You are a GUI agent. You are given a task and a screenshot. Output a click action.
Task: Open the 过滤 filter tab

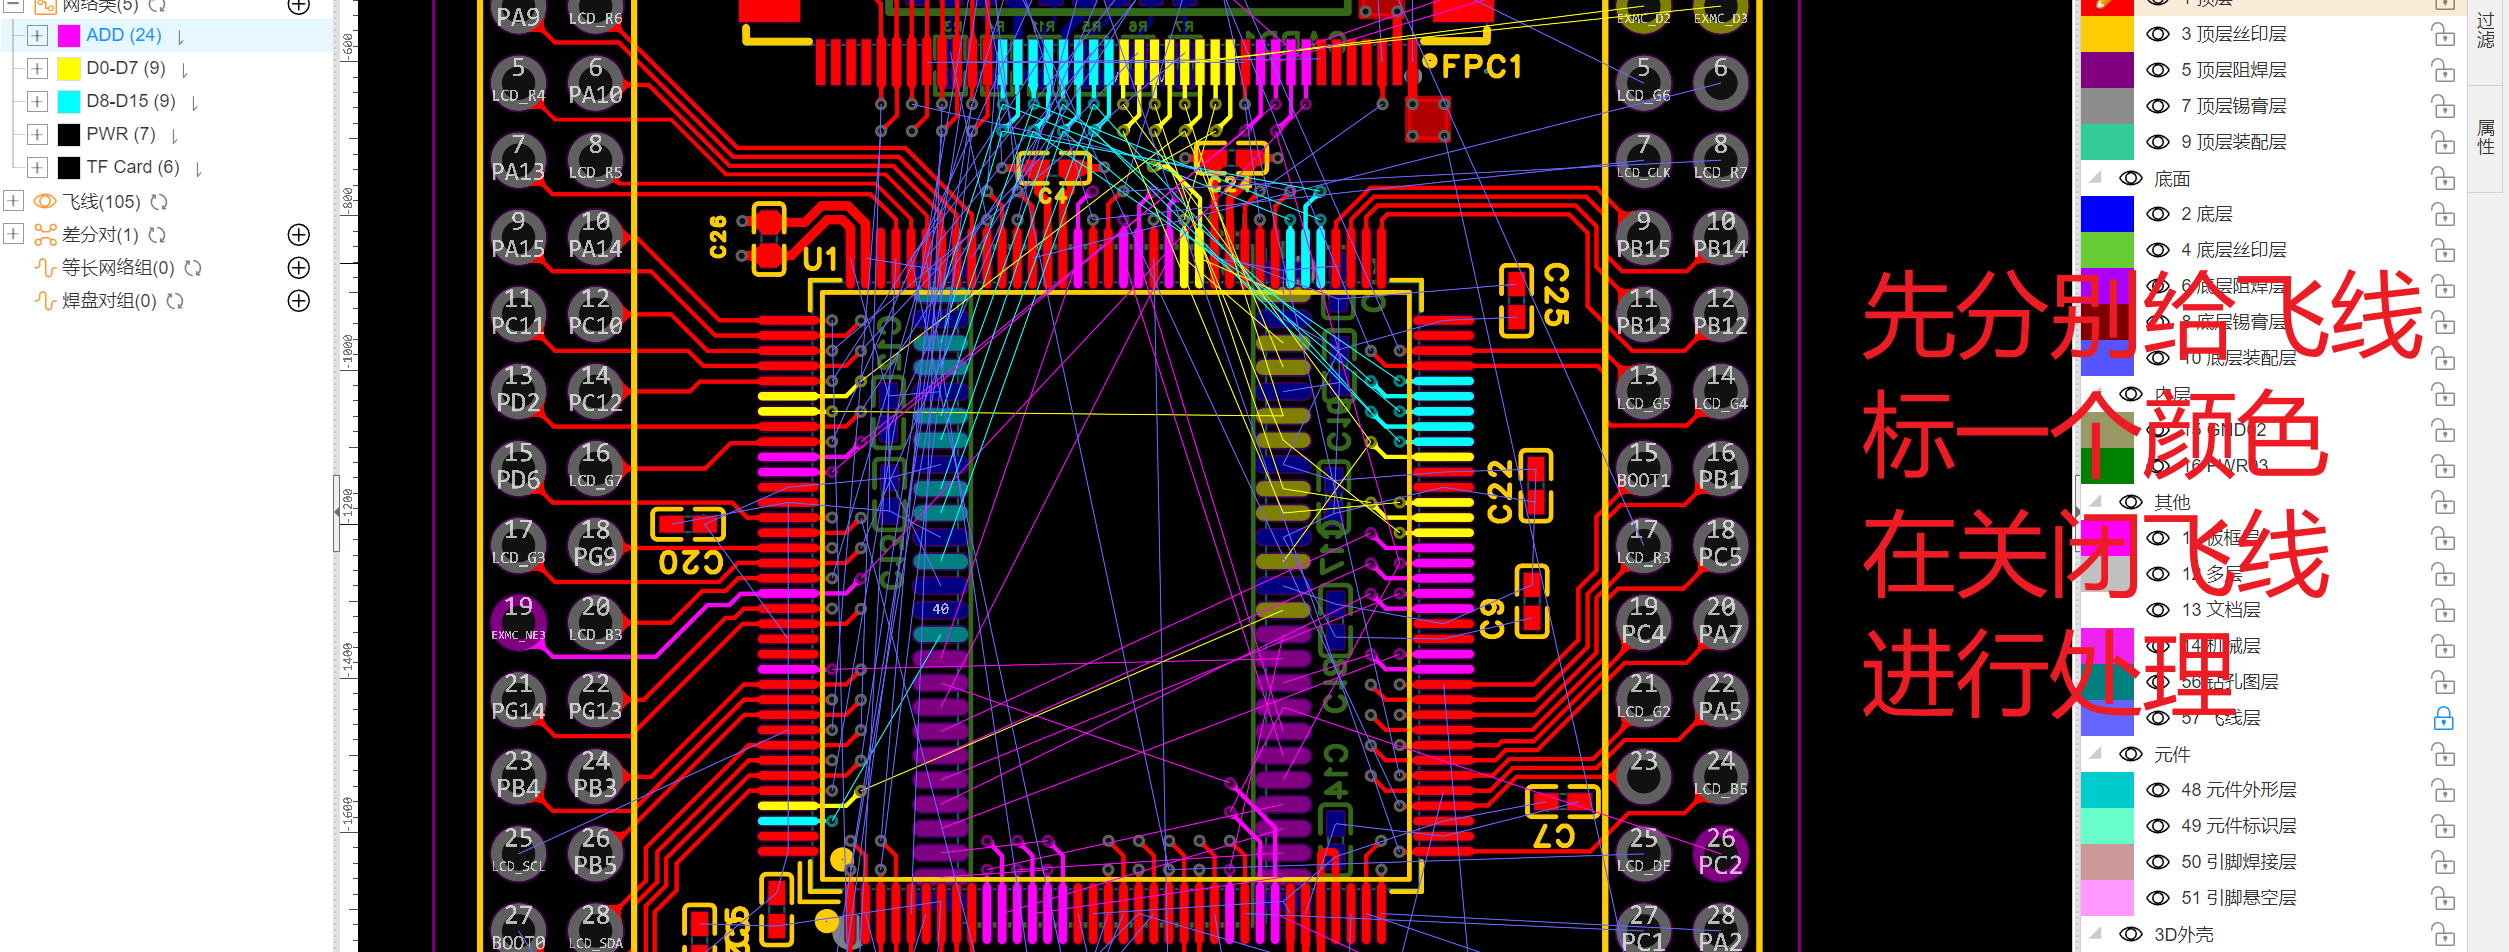[2486, 30]
